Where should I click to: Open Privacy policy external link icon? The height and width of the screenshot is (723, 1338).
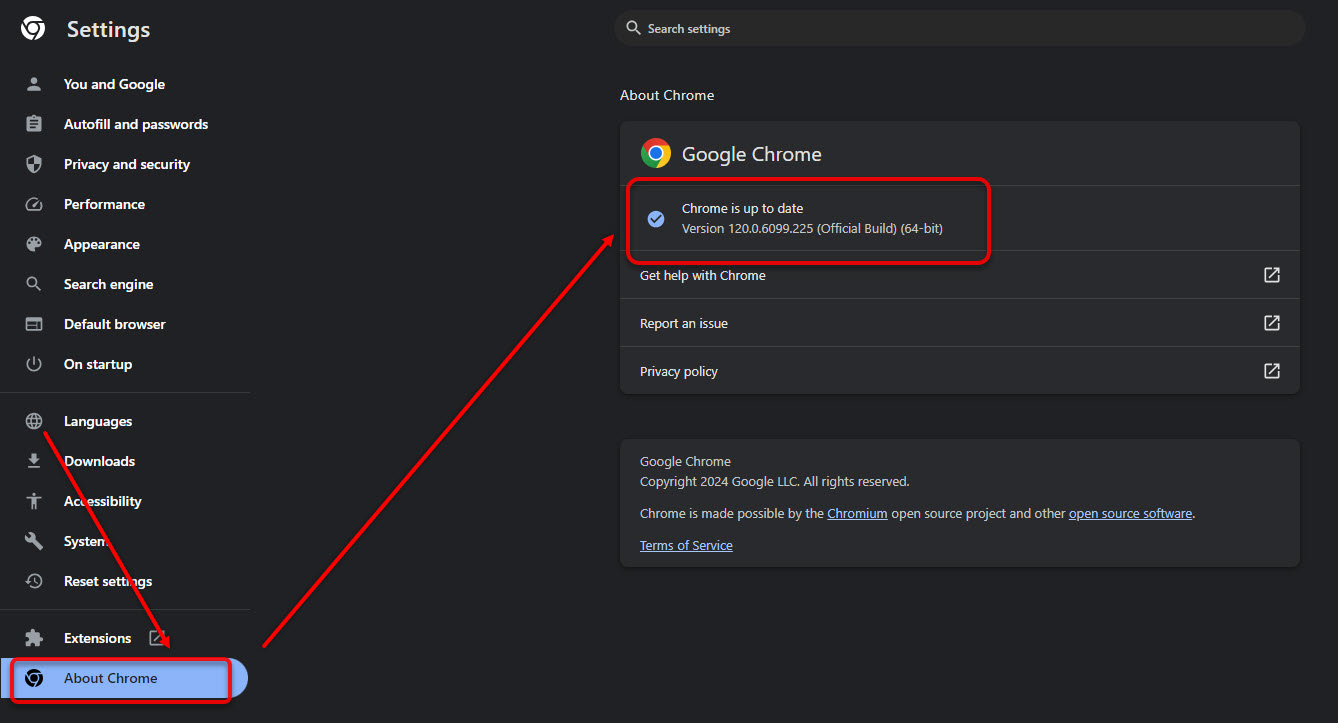[1272, 371]
